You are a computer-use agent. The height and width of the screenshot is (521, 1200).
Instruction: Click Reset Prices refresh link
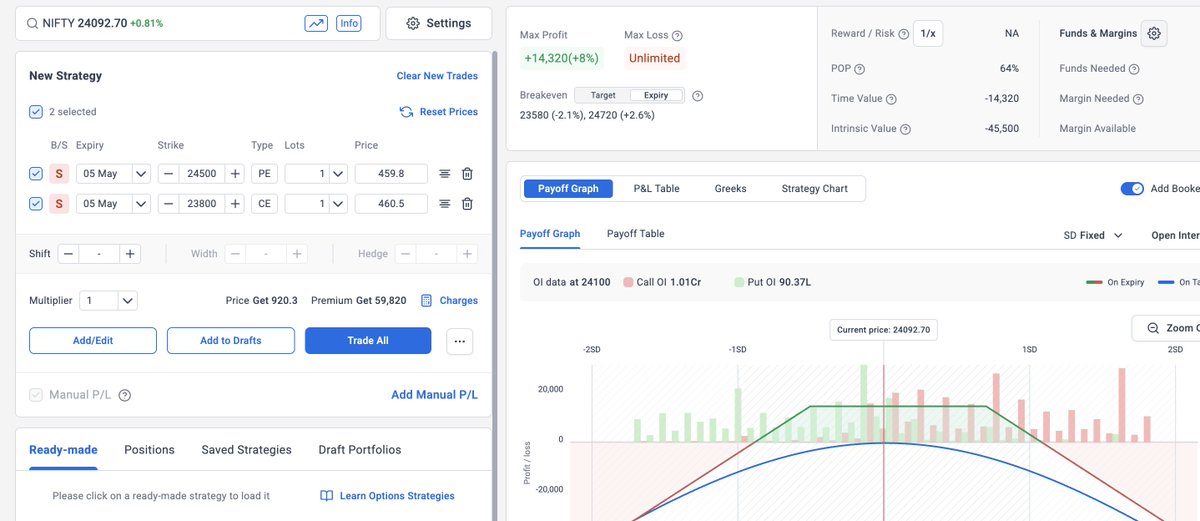click(x=438, y=112)
